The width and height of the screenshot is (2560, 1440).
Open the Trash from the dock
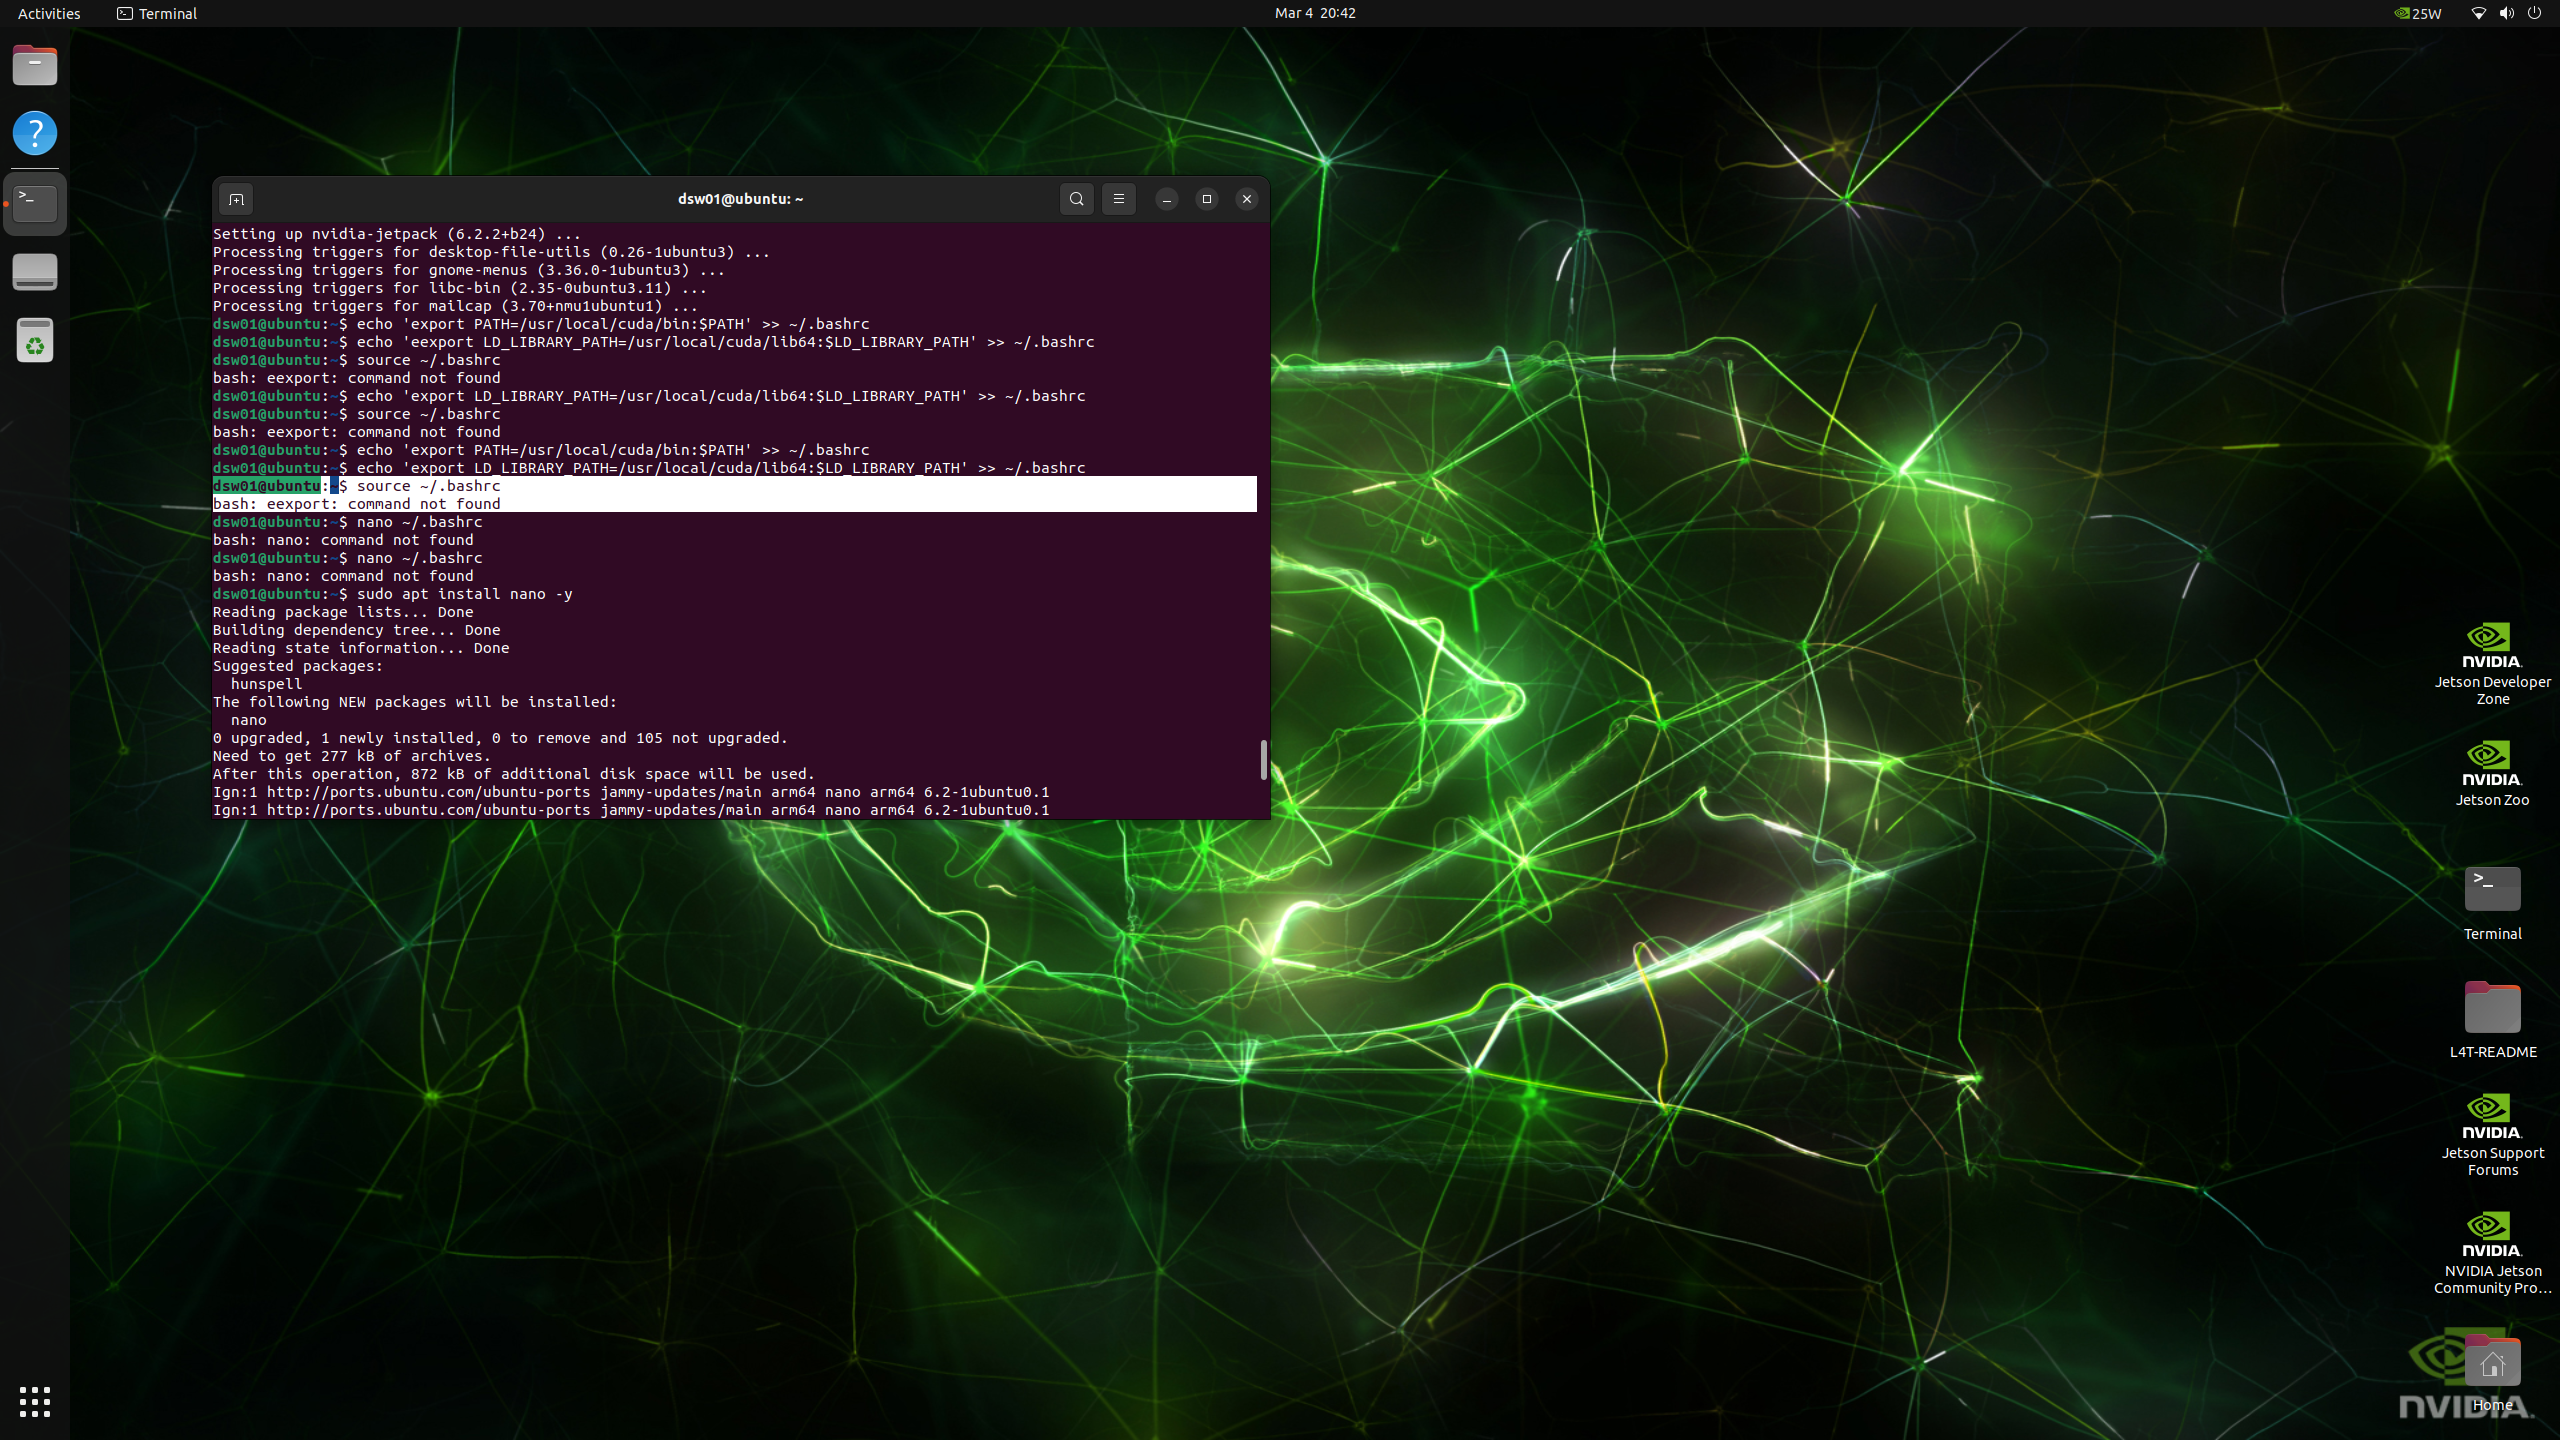point(35,341)
